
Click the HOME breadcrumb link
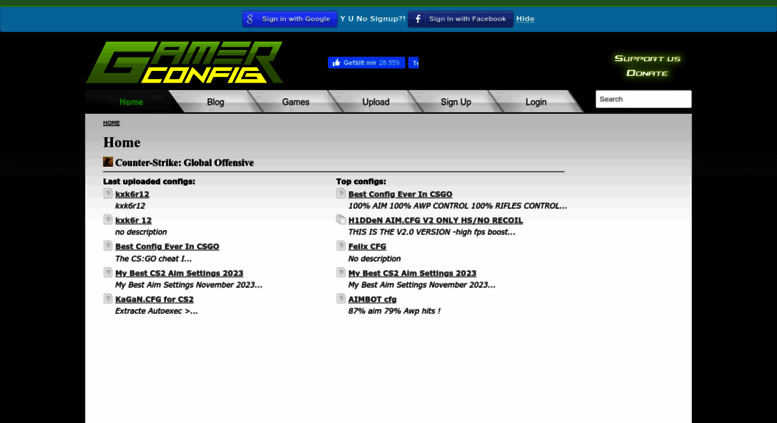[x=111, y=123]
